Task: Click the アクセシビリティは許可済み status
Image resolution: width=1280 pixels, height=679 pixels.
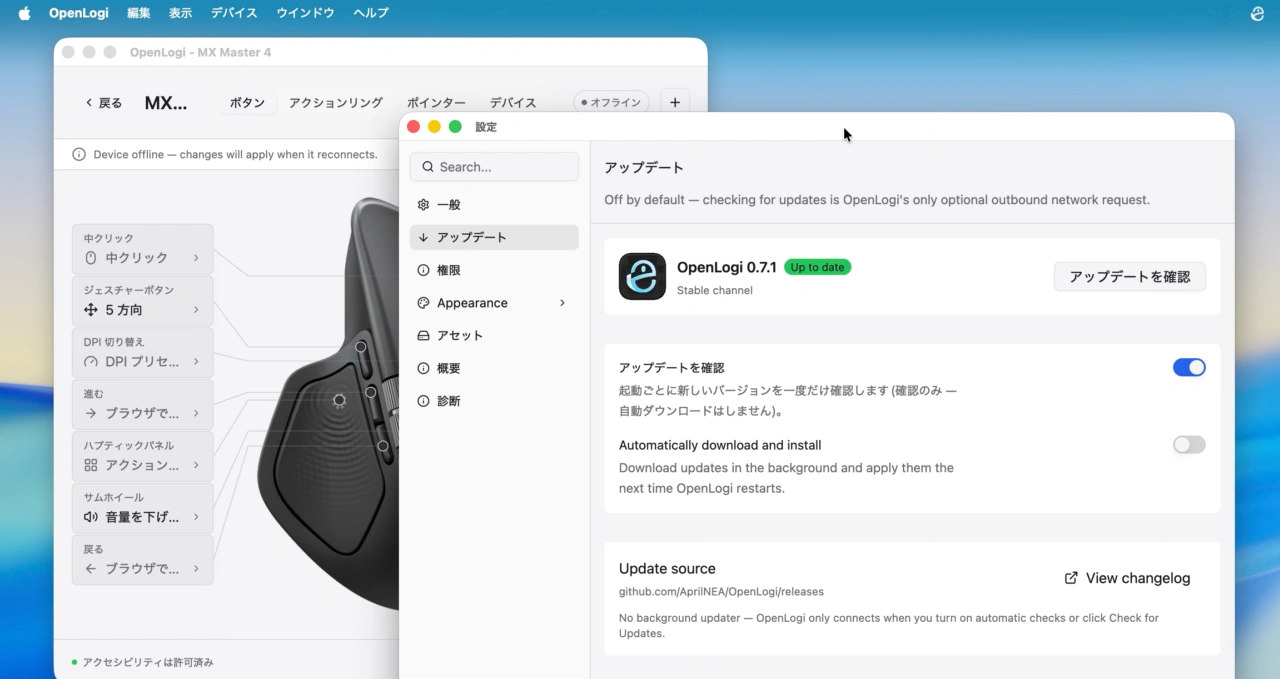Action: click(x=142, y=662)
